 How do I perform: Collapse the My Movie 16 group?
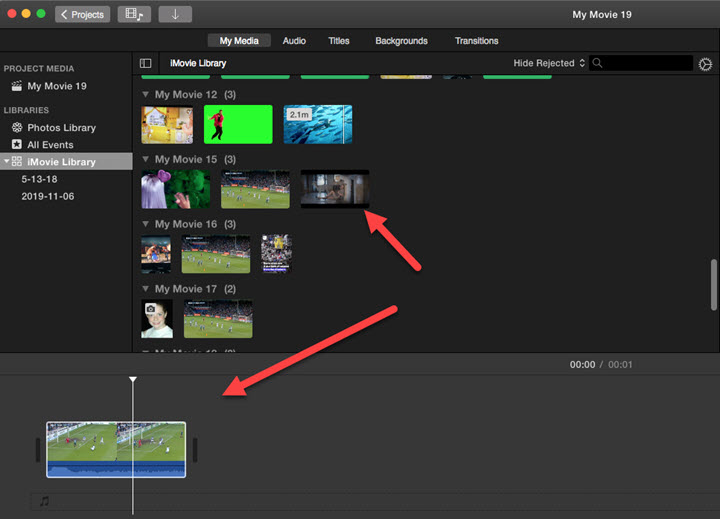145,224
